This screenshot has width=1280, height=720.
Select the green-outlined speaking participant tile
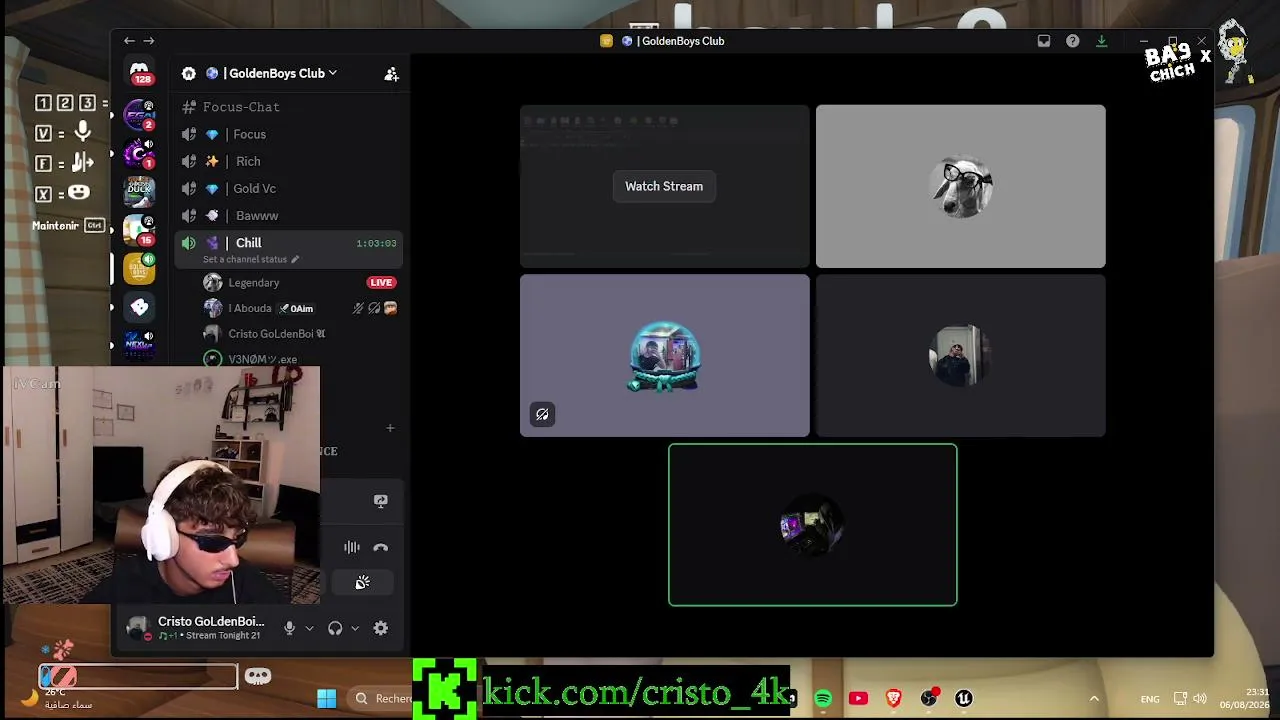pyautogui.click(x=813, y=525)
